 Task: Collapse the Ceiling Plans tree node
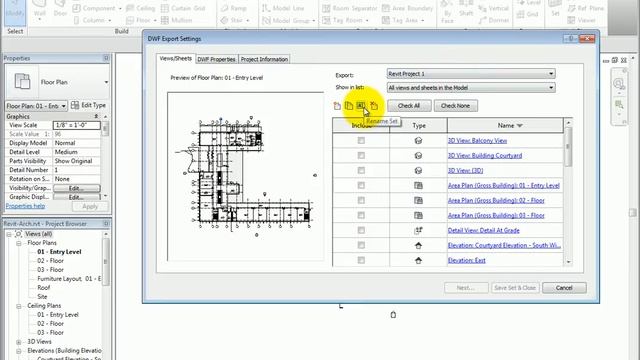pyautogui.click(x=18, y=306)
